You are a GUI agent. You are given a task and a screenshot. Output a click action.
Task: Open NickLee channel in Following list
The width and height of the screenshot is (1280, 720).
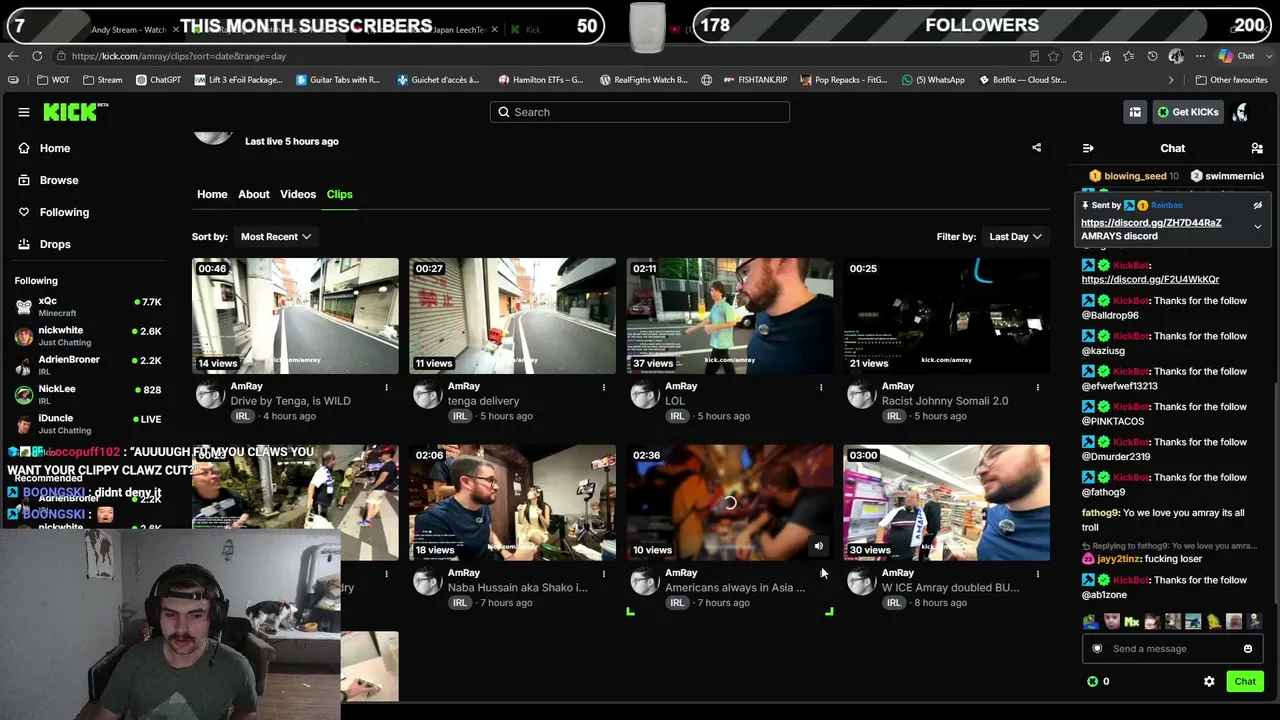tap(88, 394)
